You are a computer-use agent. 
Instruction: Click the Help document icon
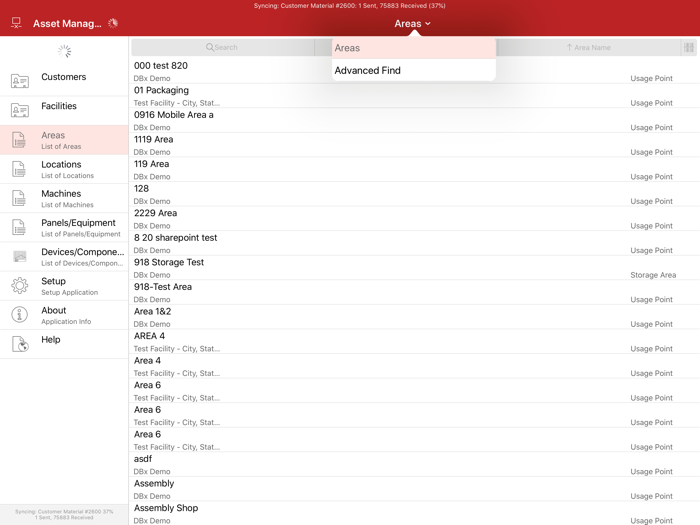(x=20, y=344)
